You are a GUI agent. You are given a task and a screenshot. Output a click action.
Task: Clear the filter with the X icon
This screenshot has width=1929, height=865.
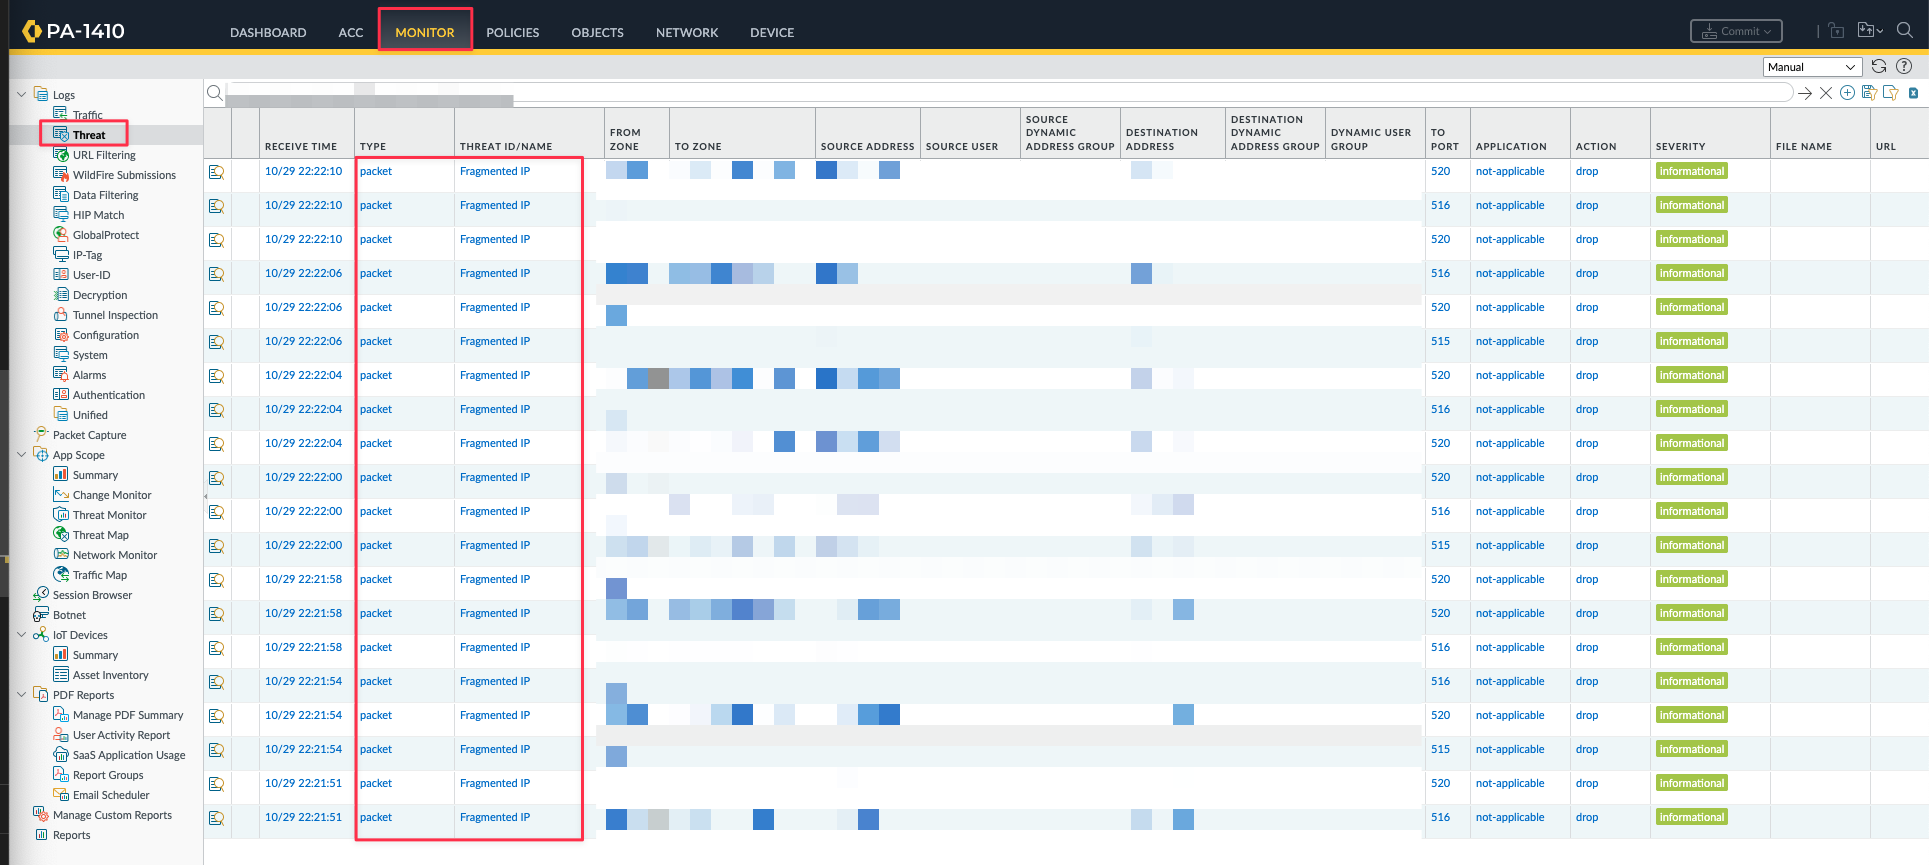tap(1826, 93)
